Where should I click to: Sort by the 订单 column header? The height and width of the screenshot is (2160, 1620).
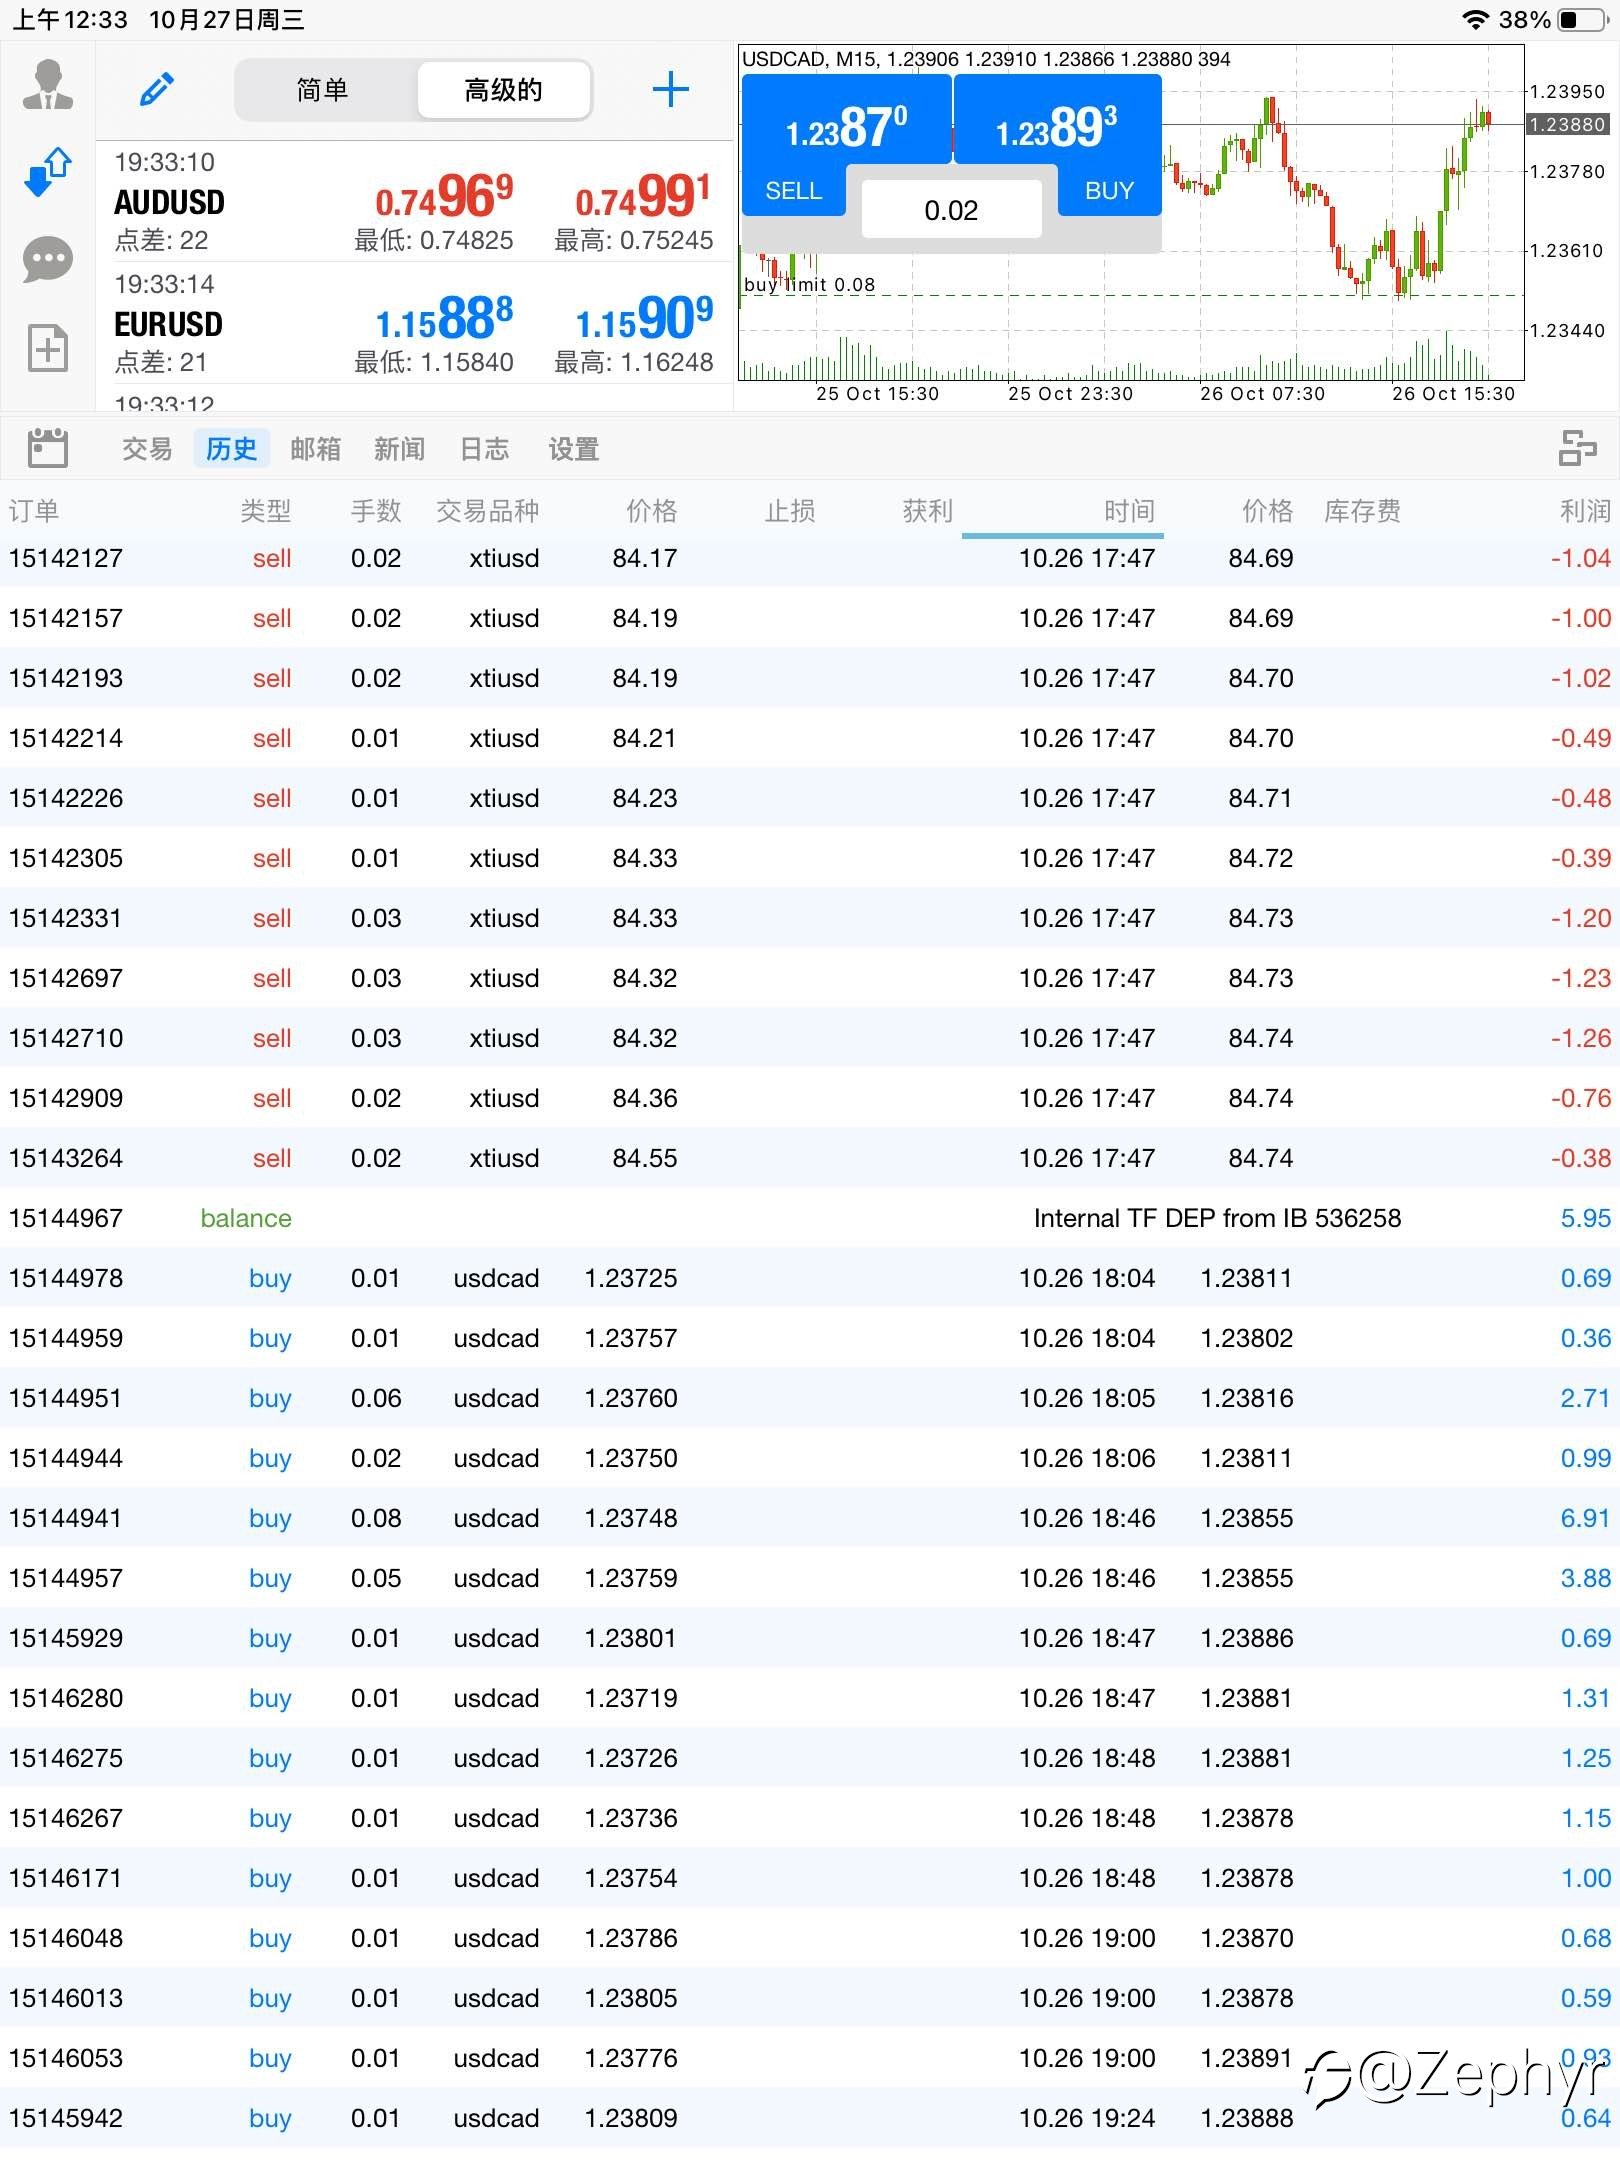[34, 511]
